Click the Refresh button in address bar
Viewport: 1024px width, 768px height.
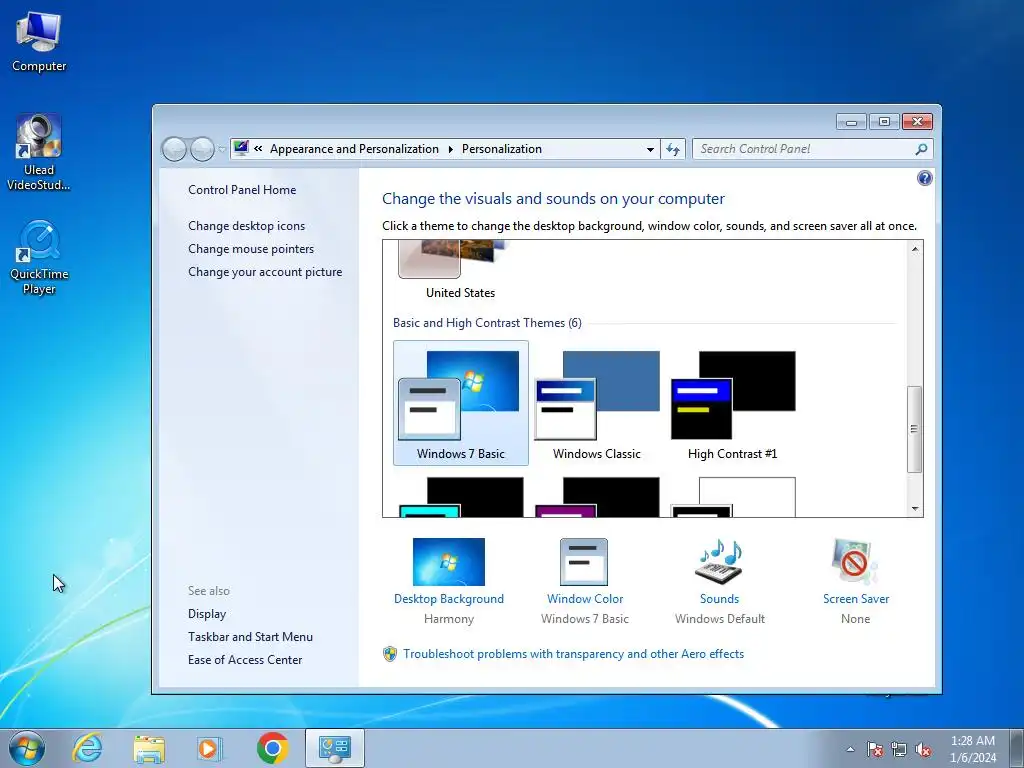coord(673,150)
